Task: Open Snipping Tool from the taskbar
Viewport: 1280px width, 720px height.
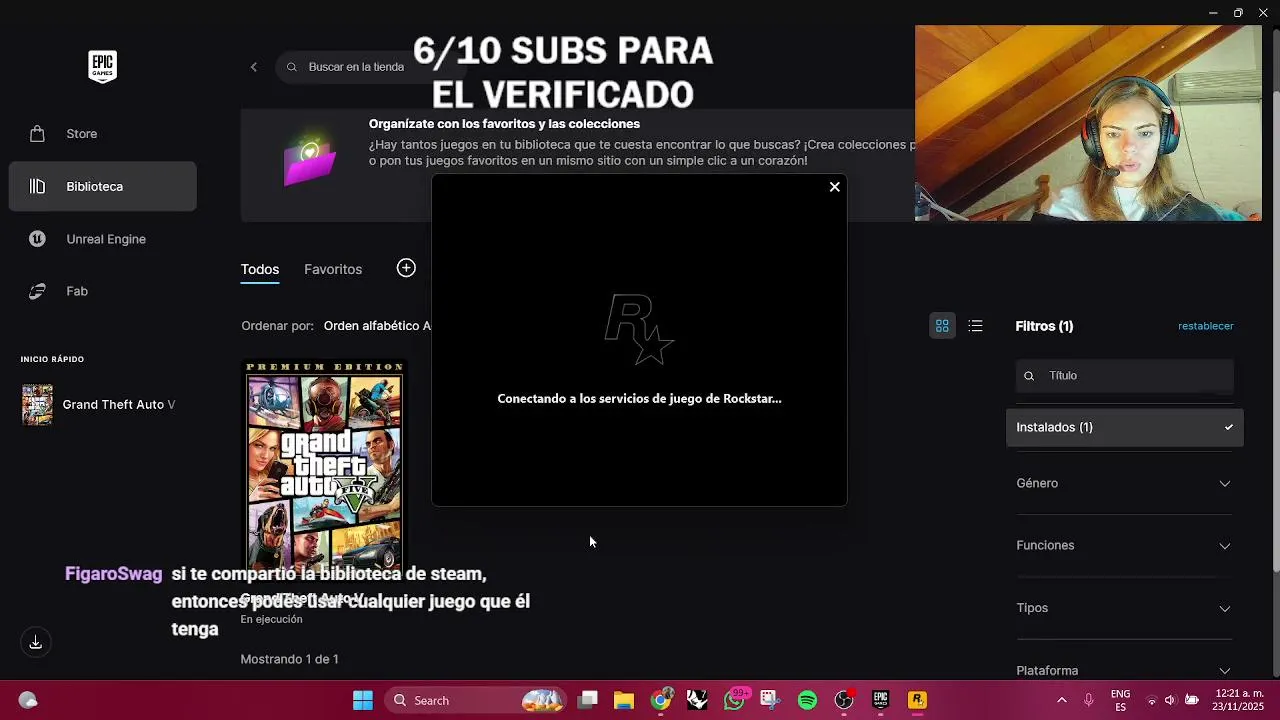Action: [770, 701]
